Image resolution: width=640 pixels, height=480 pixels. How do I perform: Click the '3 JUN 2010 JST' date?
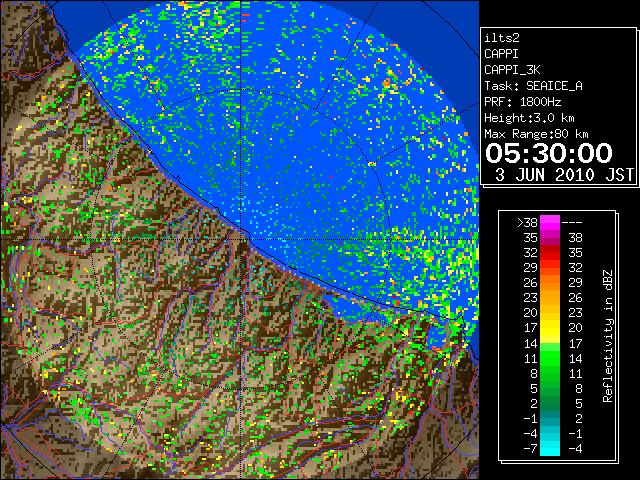[564, 175]
